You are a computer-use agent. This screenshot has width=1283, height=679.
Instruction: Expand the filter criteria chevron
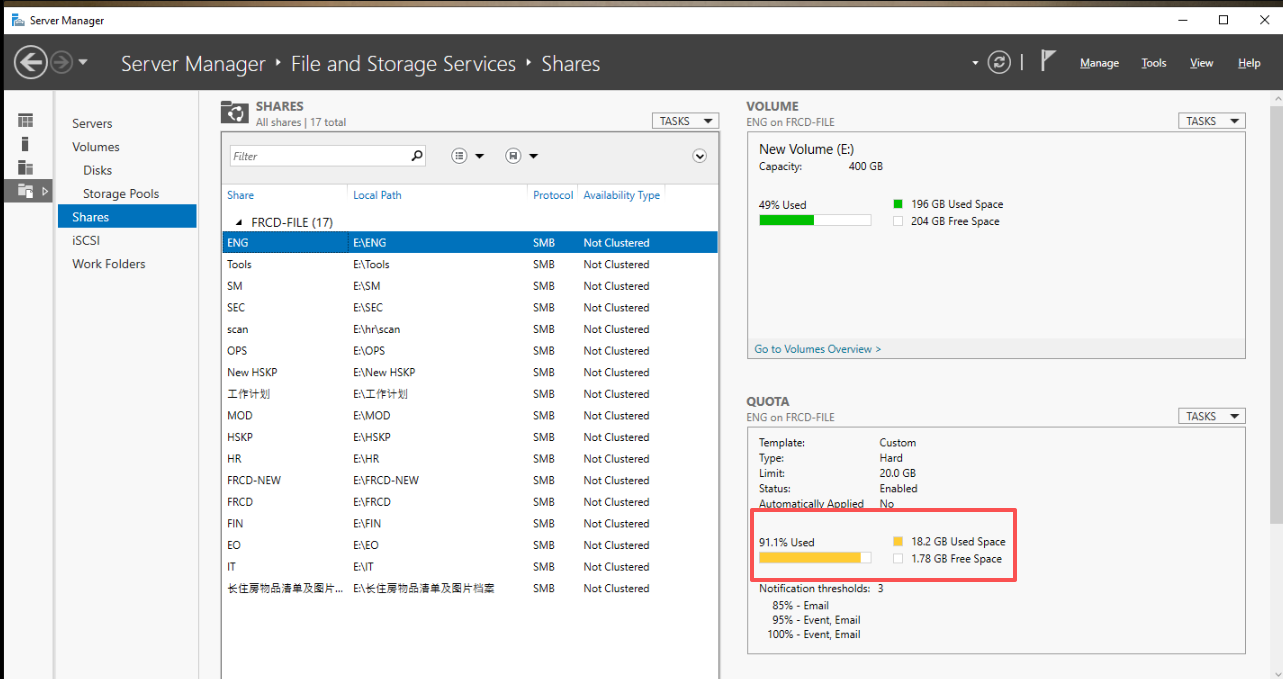click(x=700, y=156)
